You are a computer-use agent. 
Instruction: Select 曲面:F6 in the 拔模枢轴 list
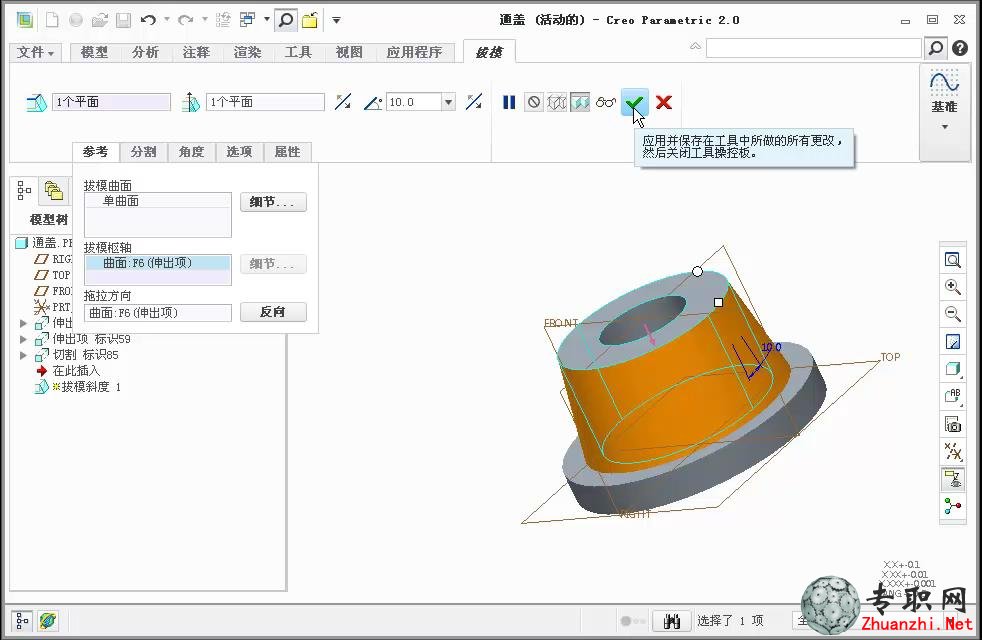coord(158,263)
